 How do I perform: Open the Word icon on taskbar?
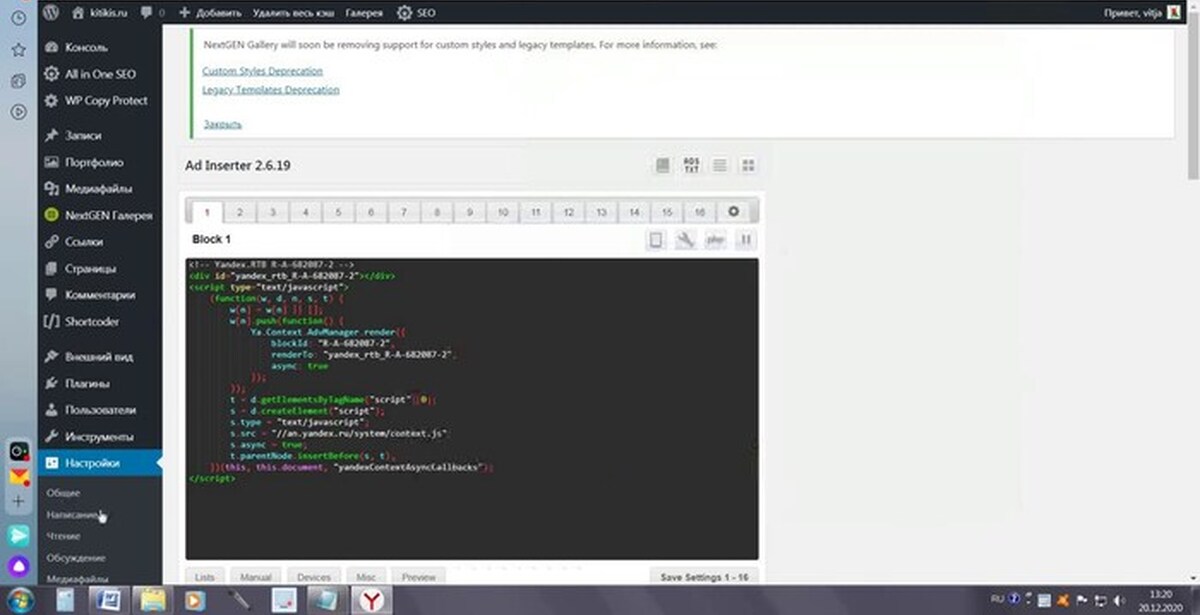(x=108, y=600)
